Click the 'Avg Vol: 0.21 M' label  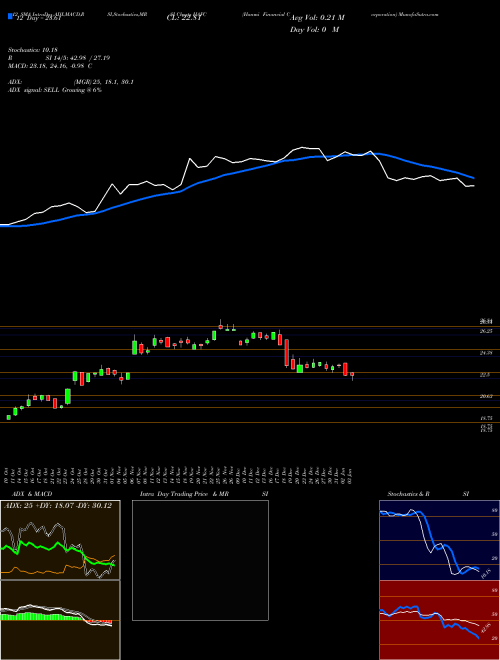(317, 18)
